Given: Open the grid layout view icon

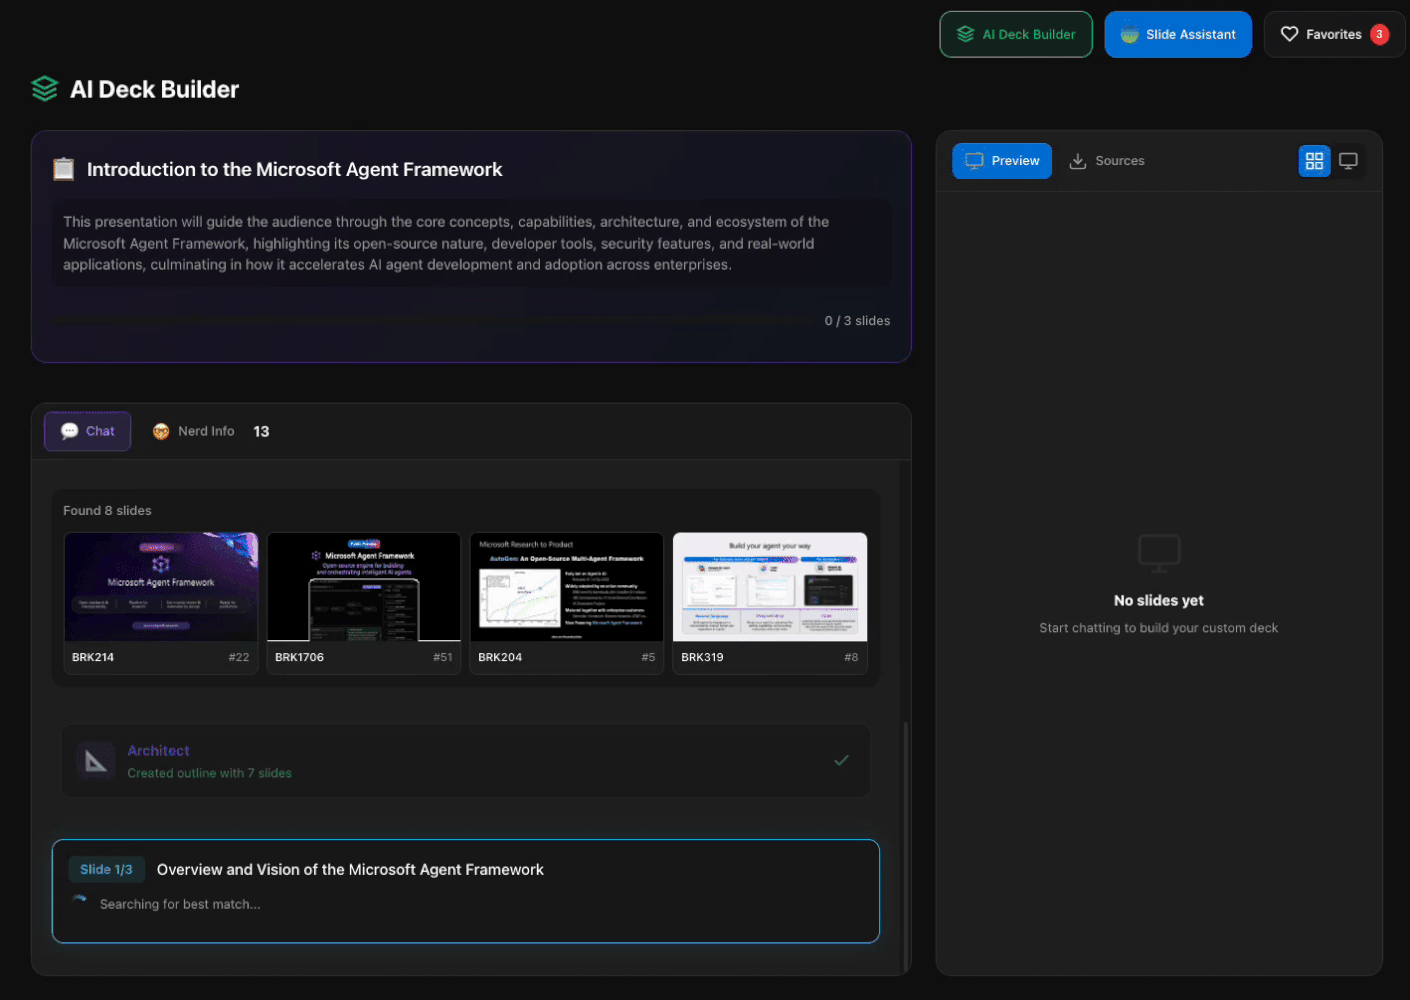Looking at the screenshot, I should coord(1314,161).
